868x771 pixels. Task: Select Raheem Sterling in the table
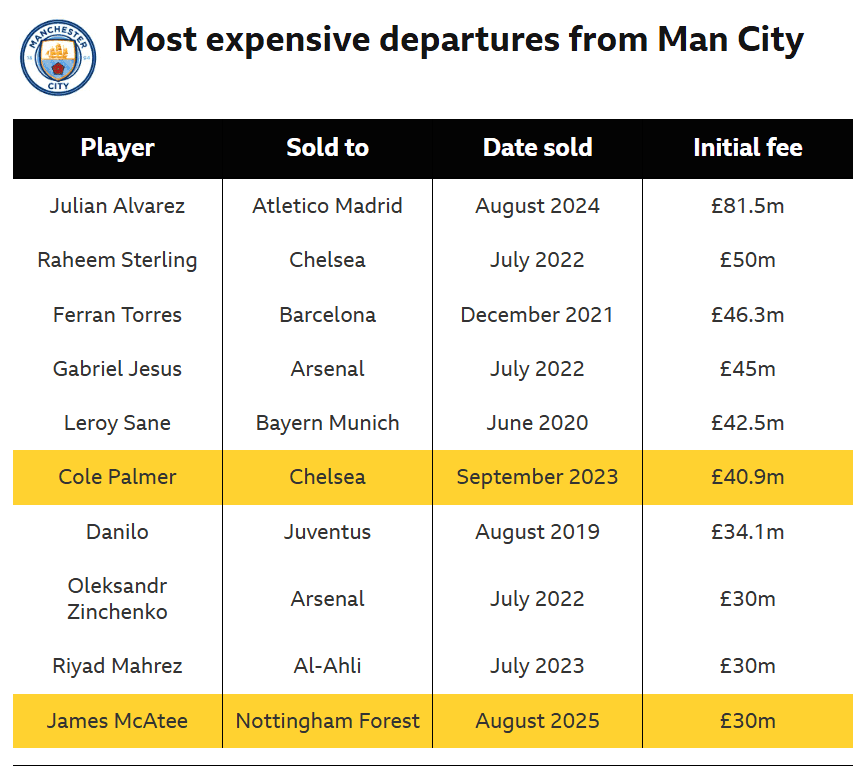[117, 260]
